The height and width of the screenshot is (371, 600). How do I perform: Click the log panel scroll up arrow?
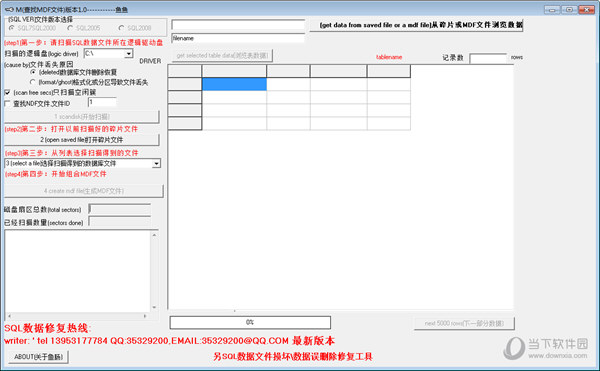coord(154,235)
